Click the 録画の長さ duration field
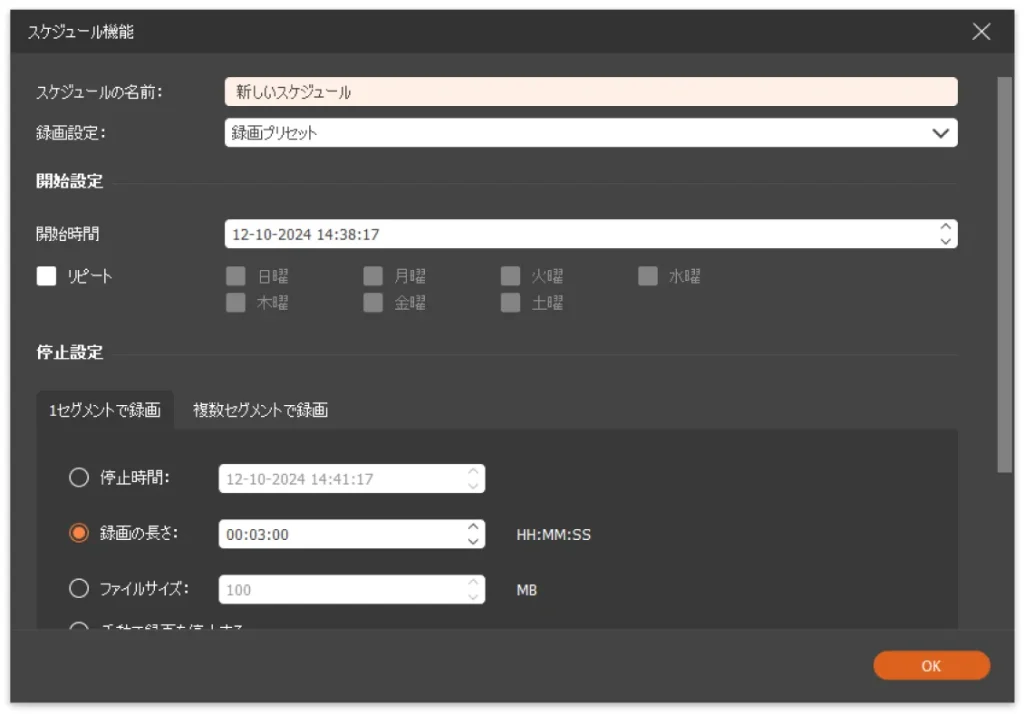1024x714 pixels. [340, 534]
